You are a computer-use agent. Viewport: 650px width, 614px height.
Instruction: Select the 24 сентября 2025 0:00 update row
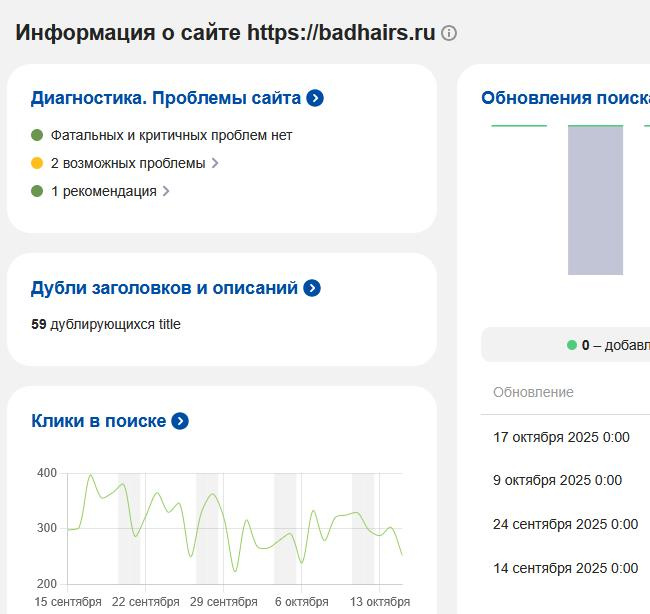click(x=565, y=524)
